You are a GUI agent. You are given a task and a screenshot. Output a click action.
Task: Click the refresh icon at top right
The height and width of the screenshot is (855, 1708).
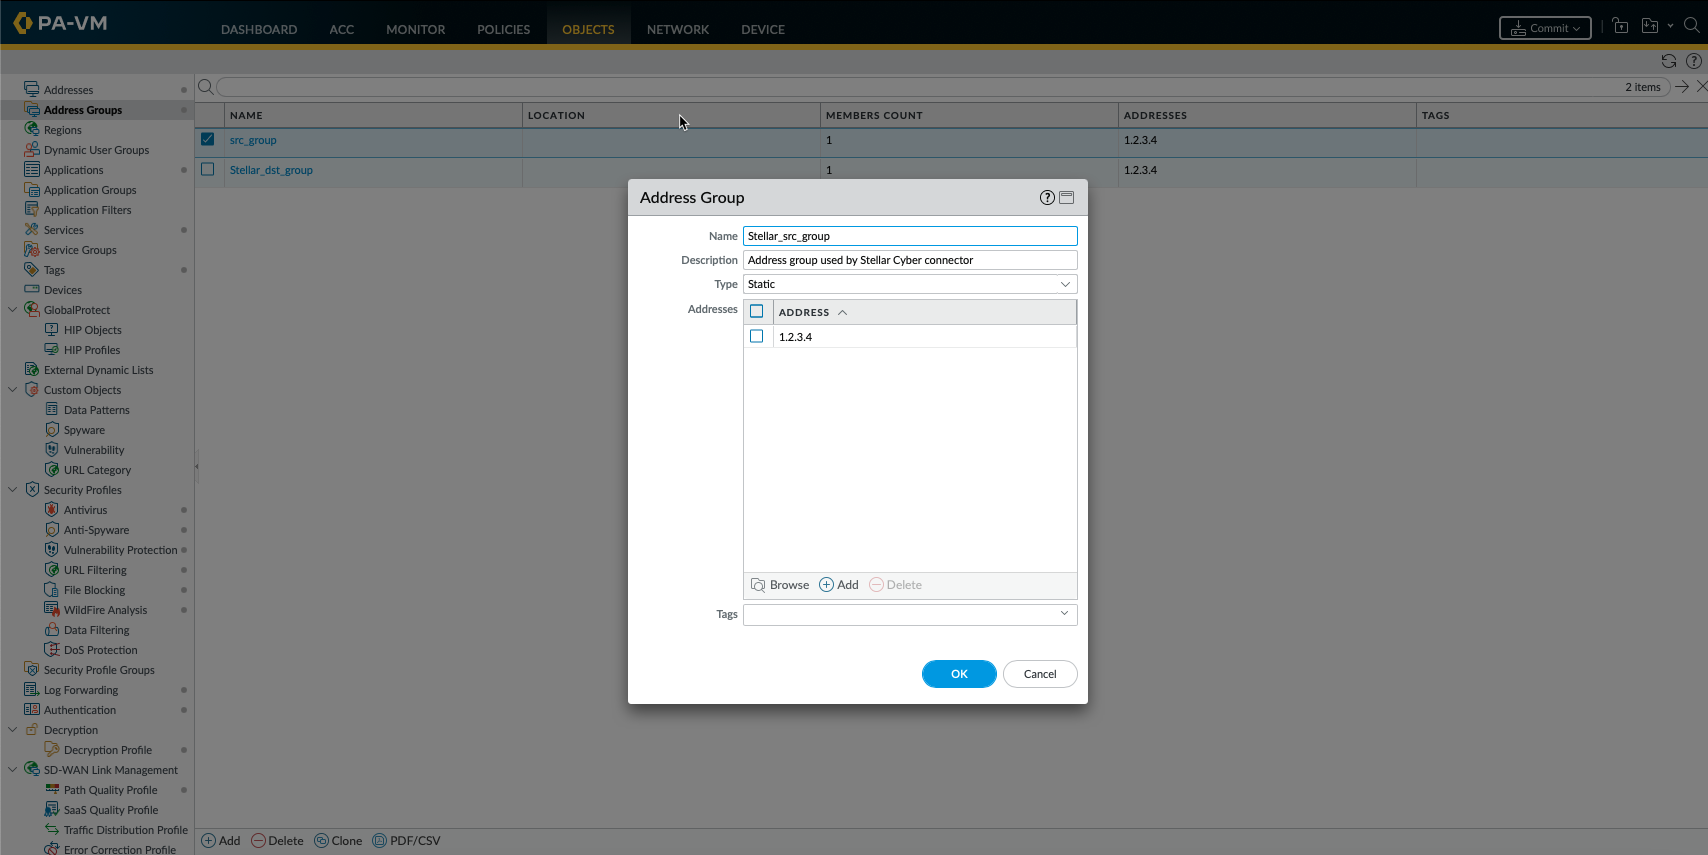click(x=1668, y=61)
